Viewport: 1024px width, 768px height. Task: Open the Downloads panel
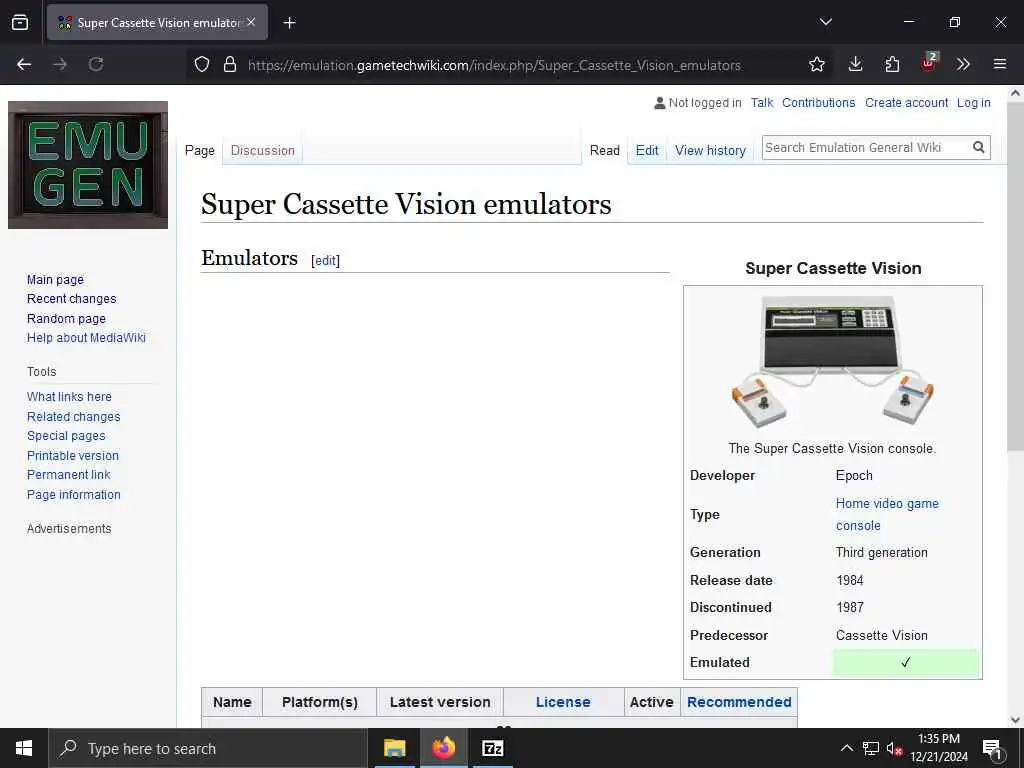(x=856, y=64)
